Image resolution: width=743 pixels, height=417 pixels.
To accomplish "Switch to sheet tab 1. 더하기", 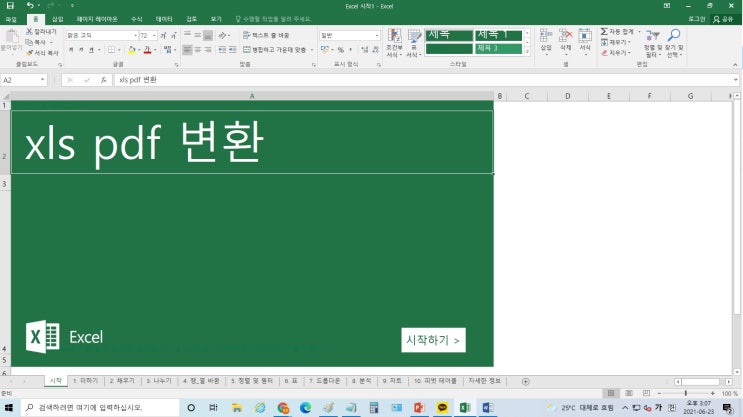I will 86,381.
